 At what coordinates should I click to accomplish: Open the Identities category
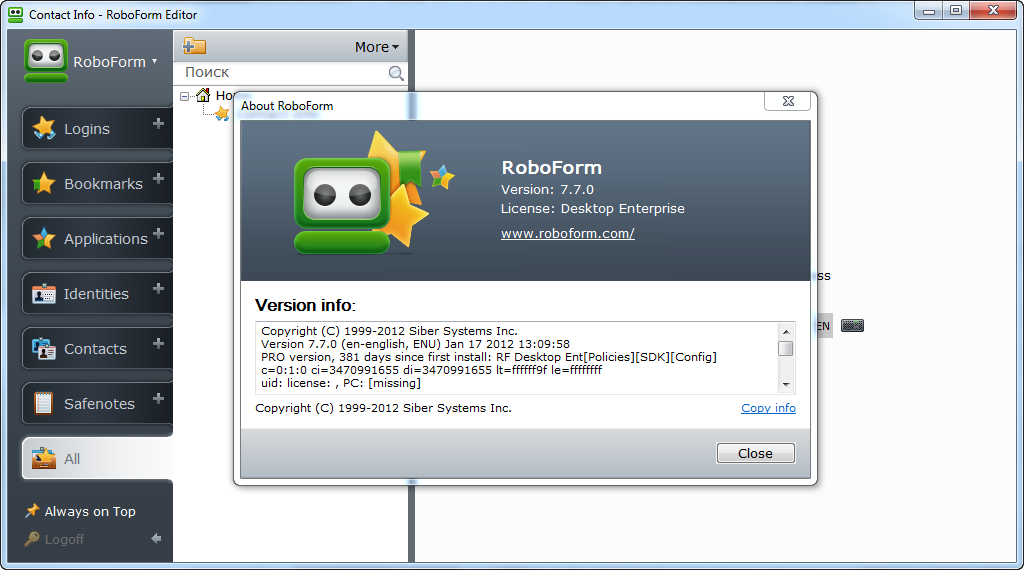(97, 294)
